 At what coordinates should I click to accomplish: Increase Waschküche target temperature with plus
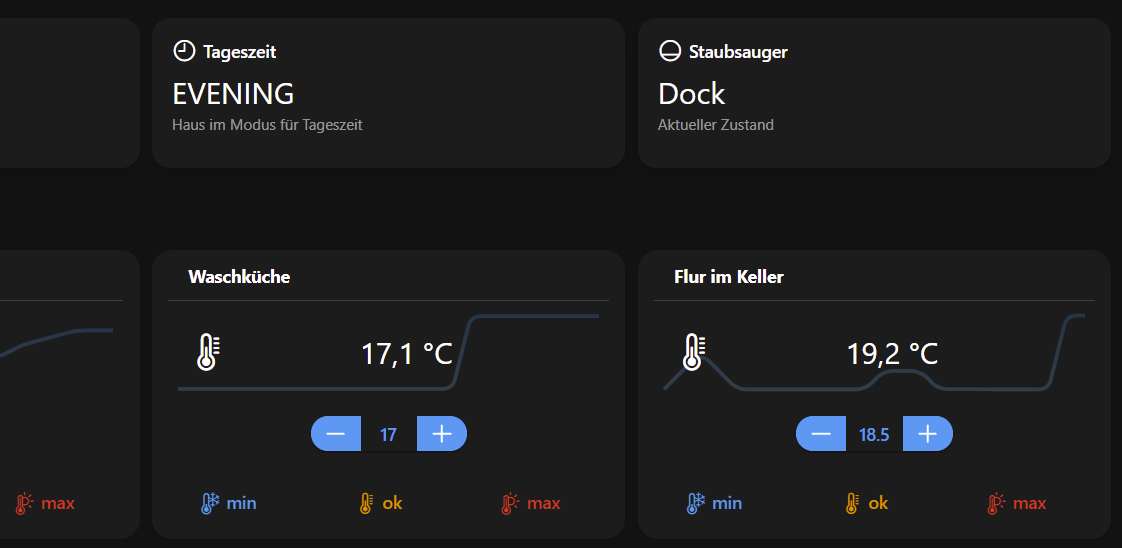coord(442,434)
